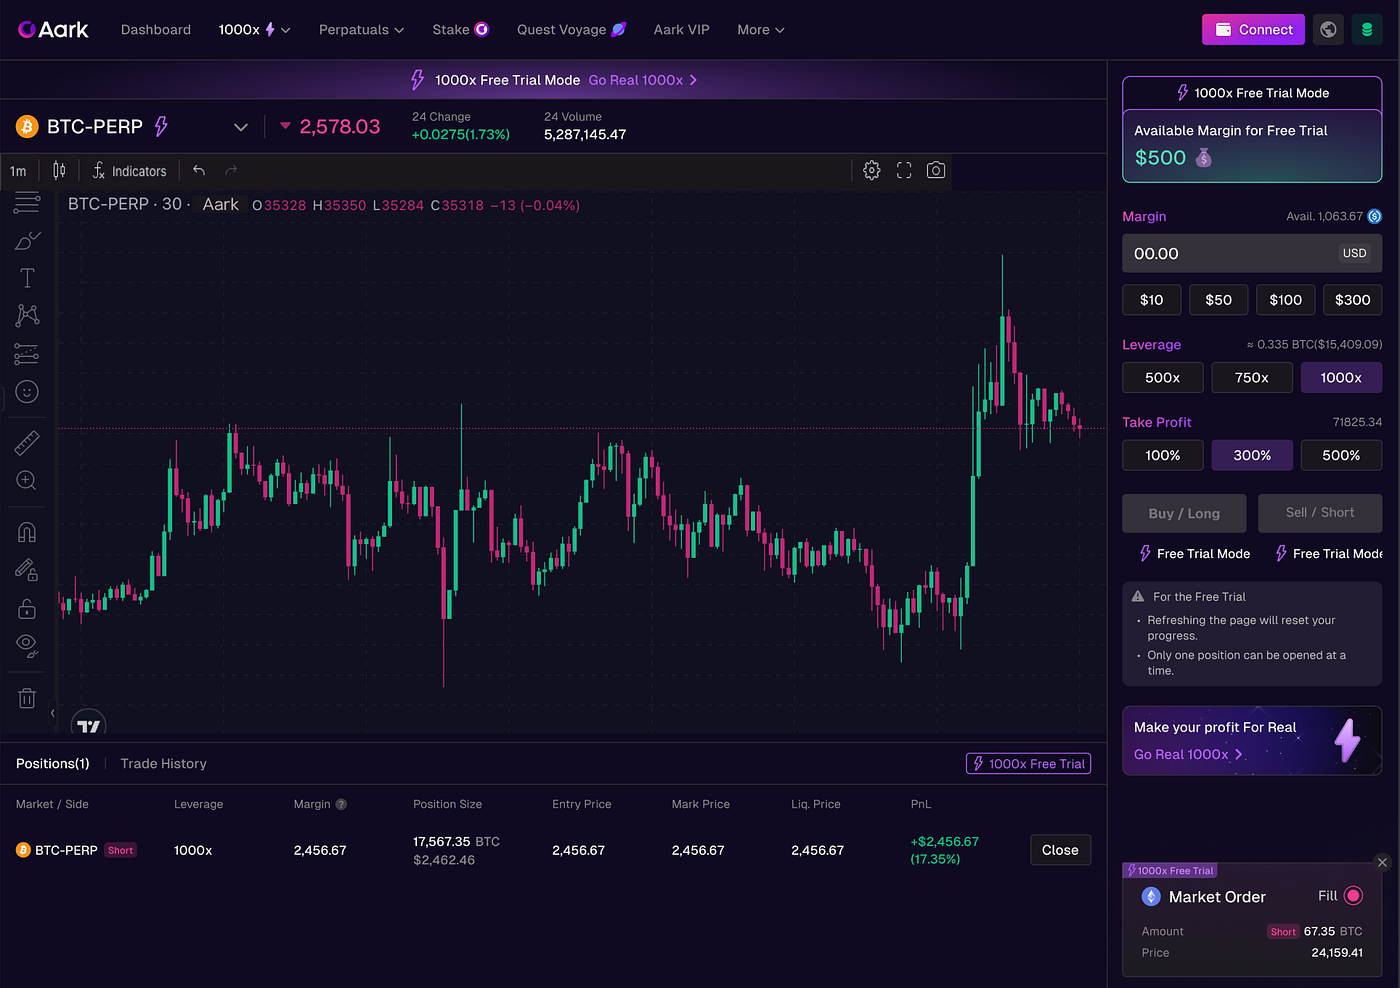Click the Margin amount input field
Viewport: 1400px width, 988px height.
1252,254
